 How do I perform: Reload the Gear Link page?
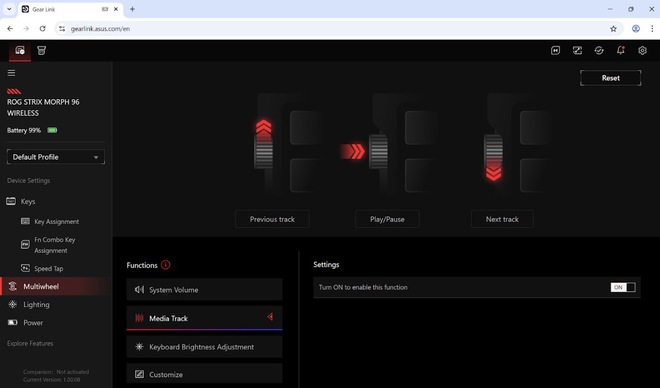43,29
